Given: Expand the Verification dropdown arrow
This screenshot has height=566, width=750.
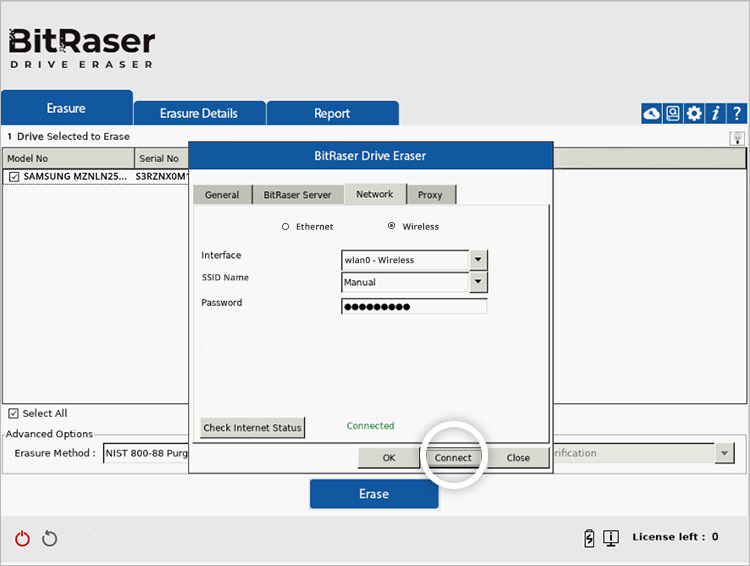Looking at the screenshot, I should click(x=724, y=453).
